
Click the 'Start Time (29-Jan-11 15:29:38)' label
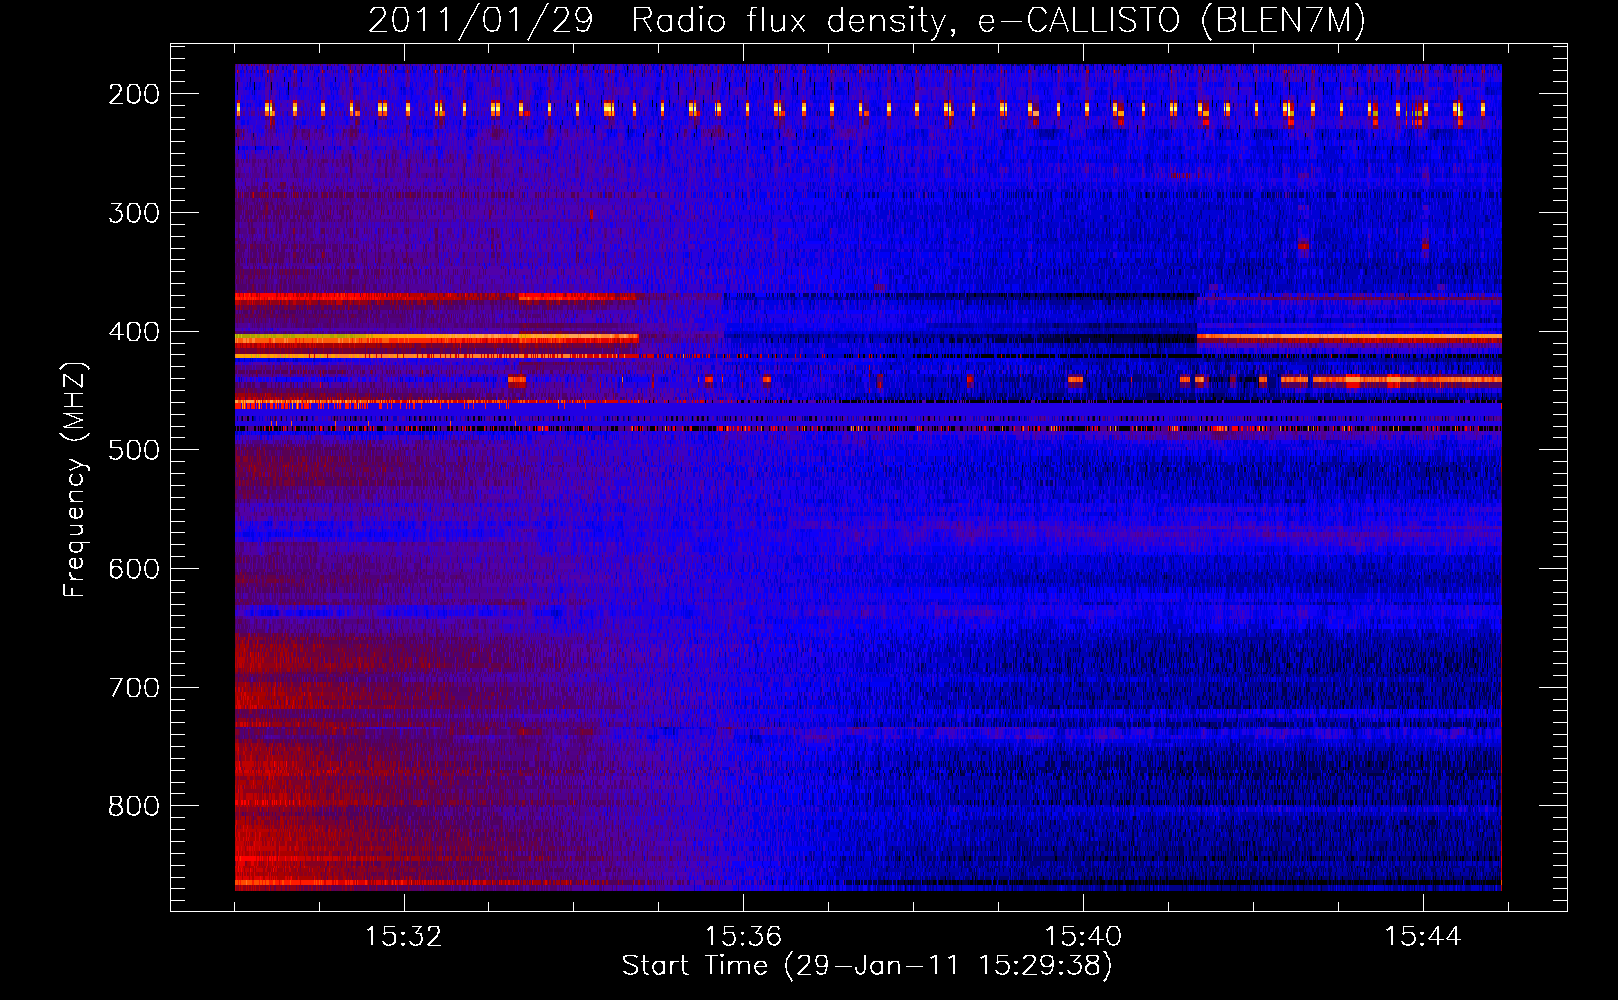click(x=867, y=966)
